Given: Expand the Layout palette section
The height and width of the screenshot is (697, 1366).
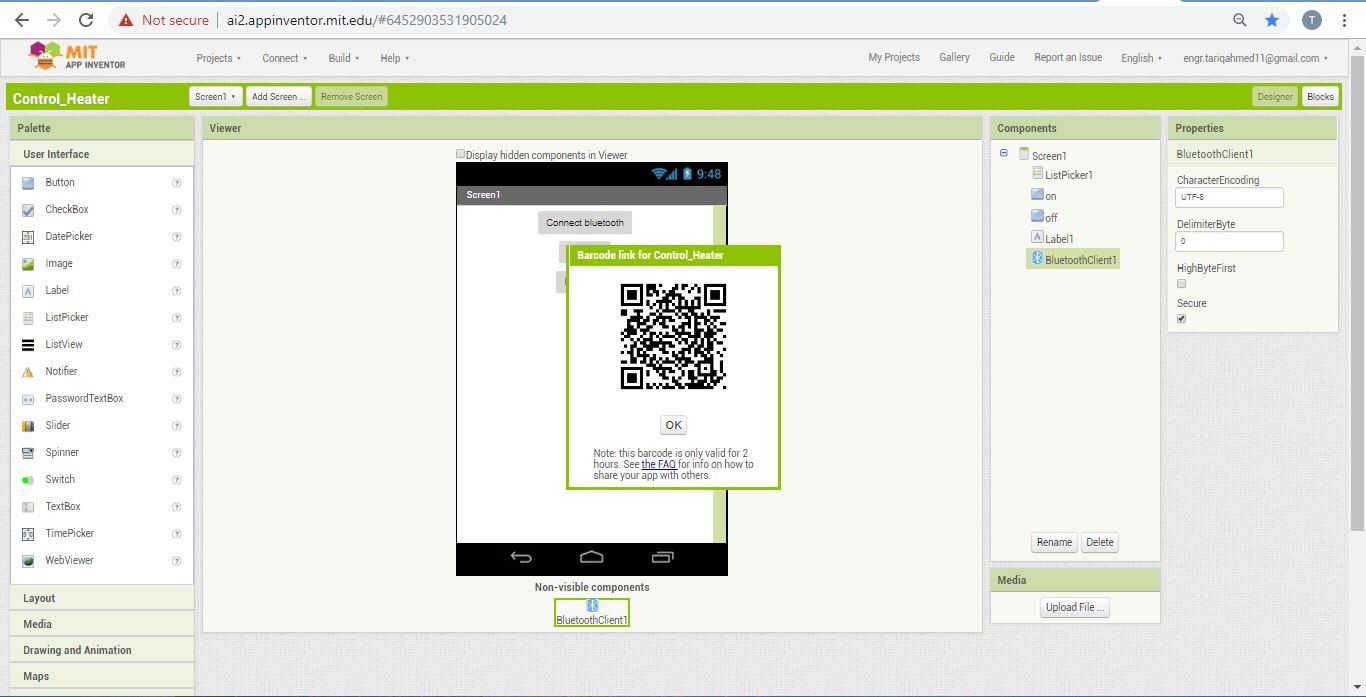Looking at the screenshot, I should (102, 598).
